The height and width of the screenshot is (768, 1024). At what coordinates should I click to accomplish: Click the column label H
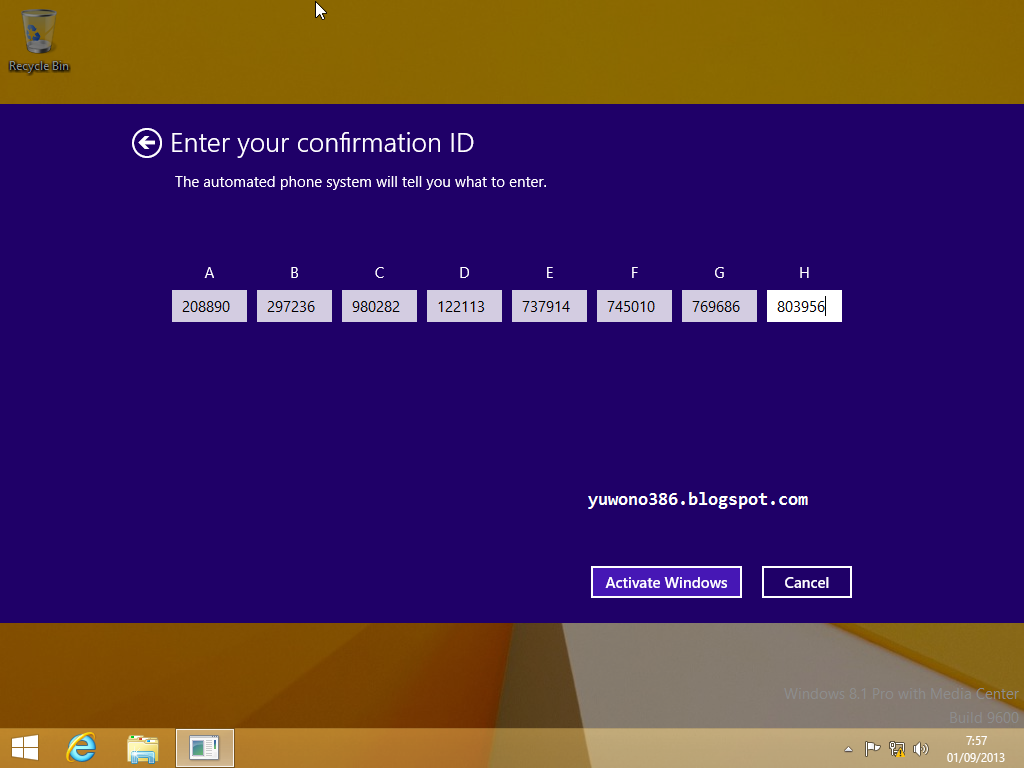(804, 273)
